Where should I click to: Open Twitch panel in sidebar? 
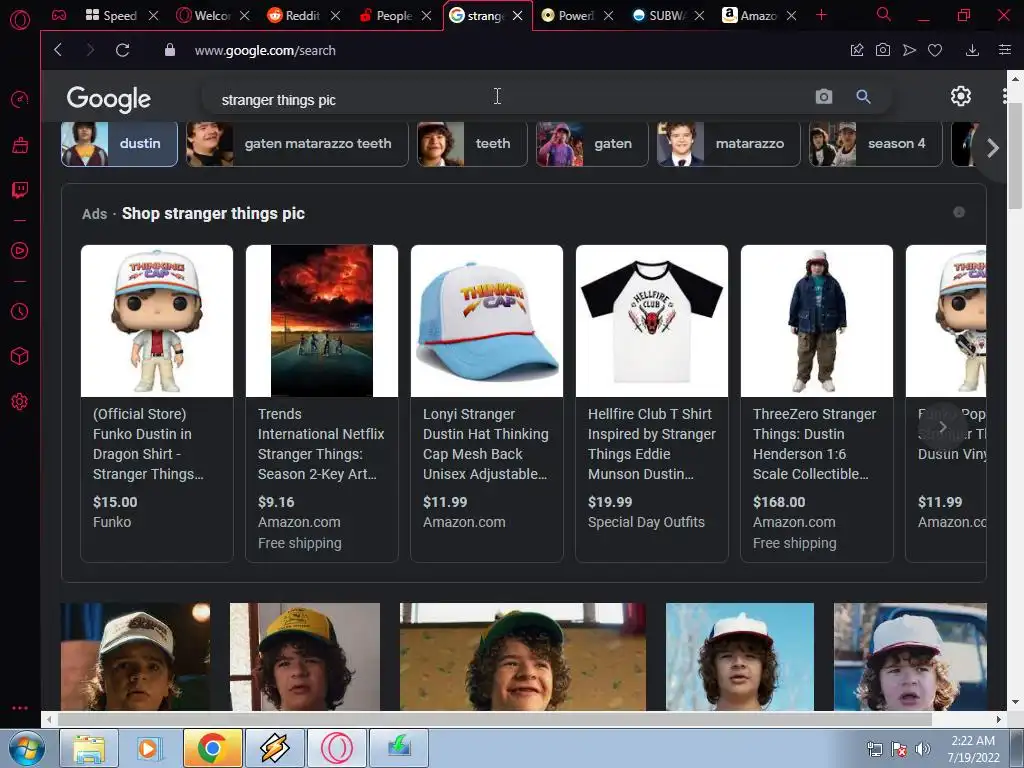click(20, 190)
